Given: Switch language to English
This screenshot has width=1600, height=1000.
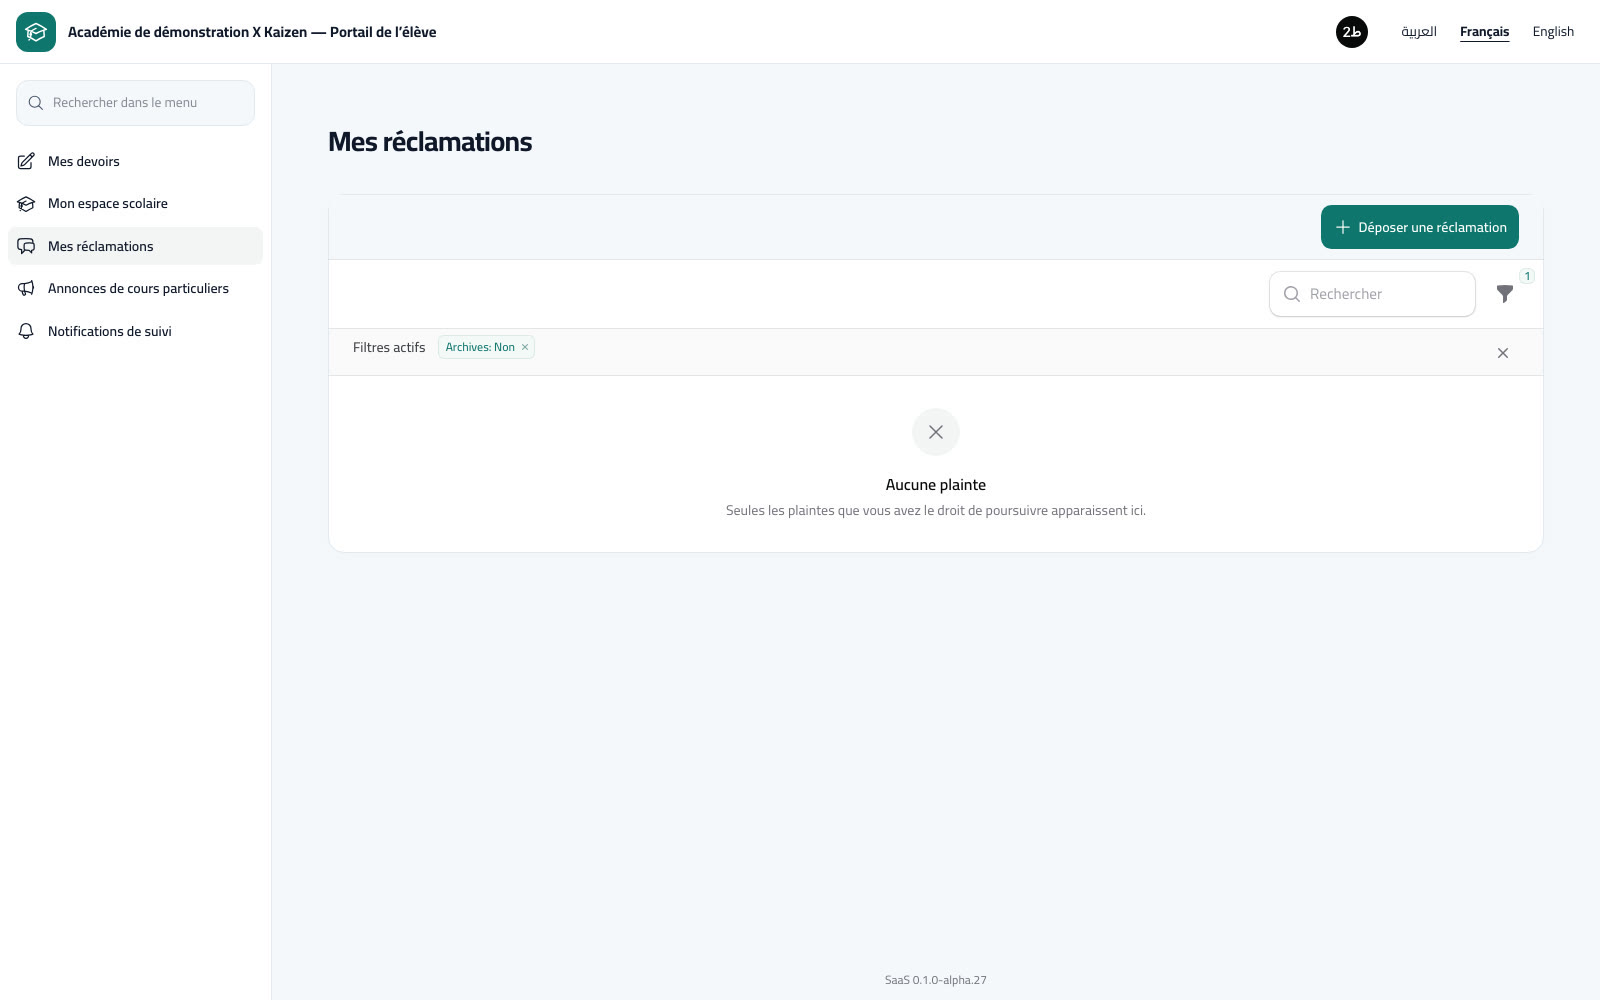Looking at the screenshot, I should tap(1553, 32).
